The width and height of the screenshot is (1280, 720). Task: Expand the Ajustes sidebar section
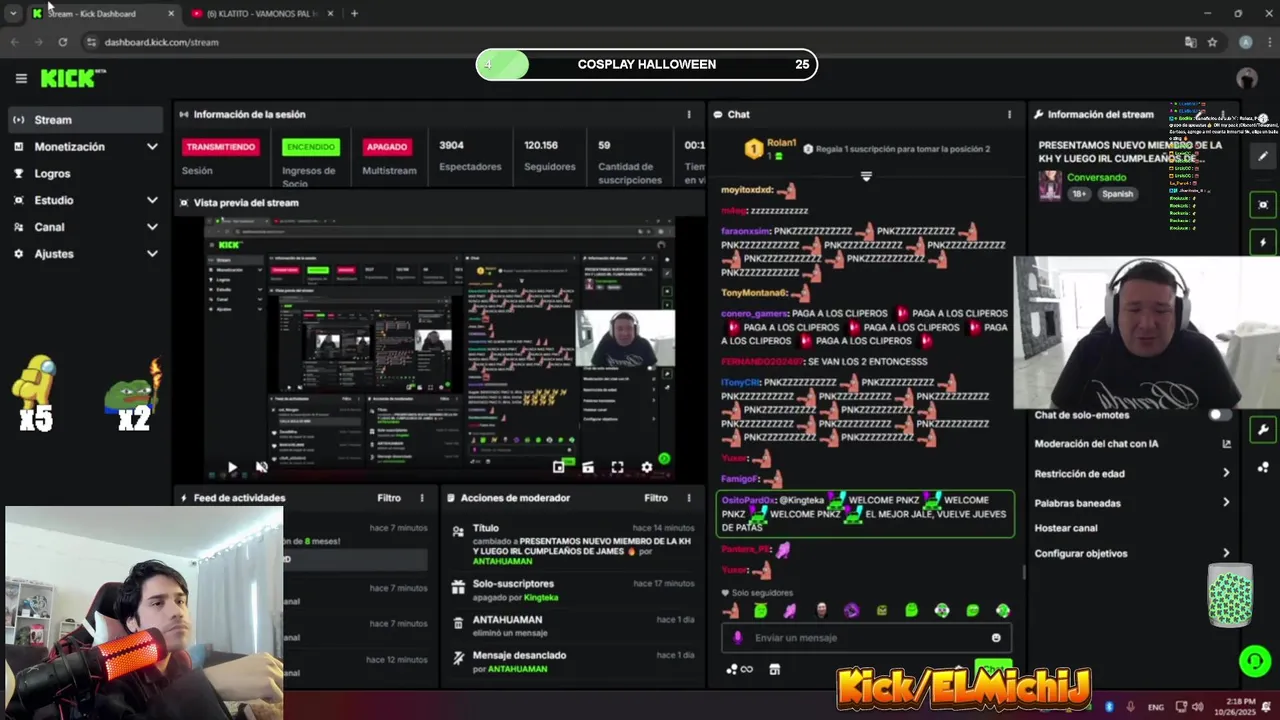tap(152, 254)
